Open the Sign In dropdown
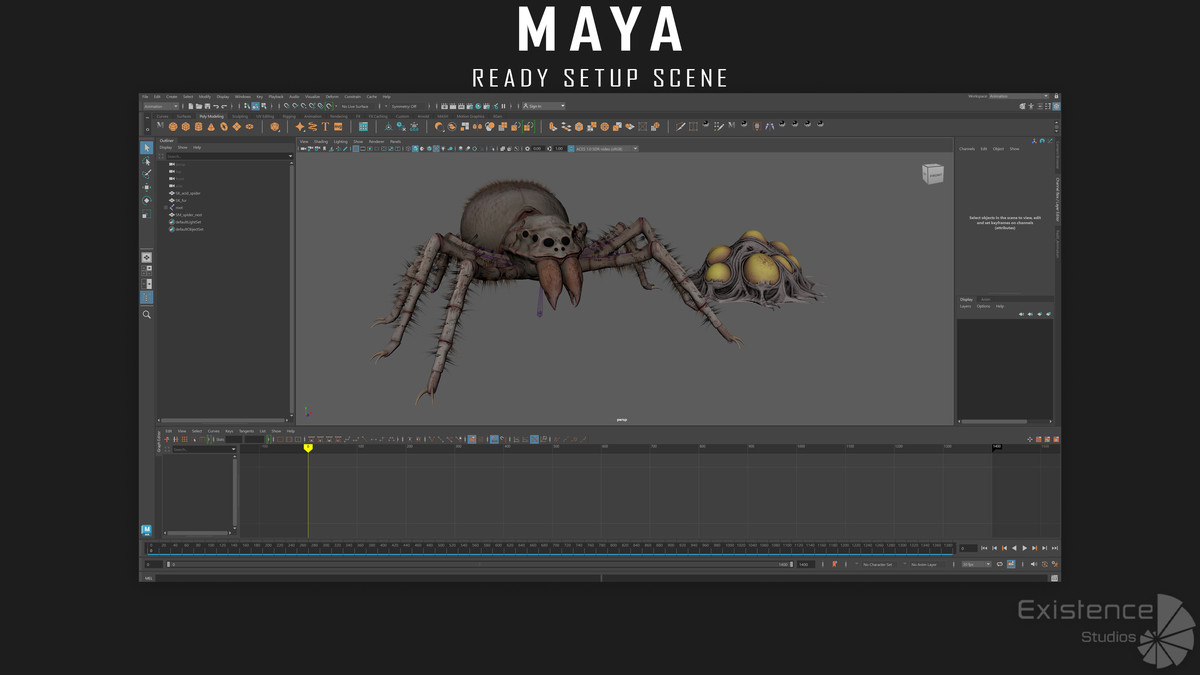This screenshot has width=1200, height=675. click(544, 106)
